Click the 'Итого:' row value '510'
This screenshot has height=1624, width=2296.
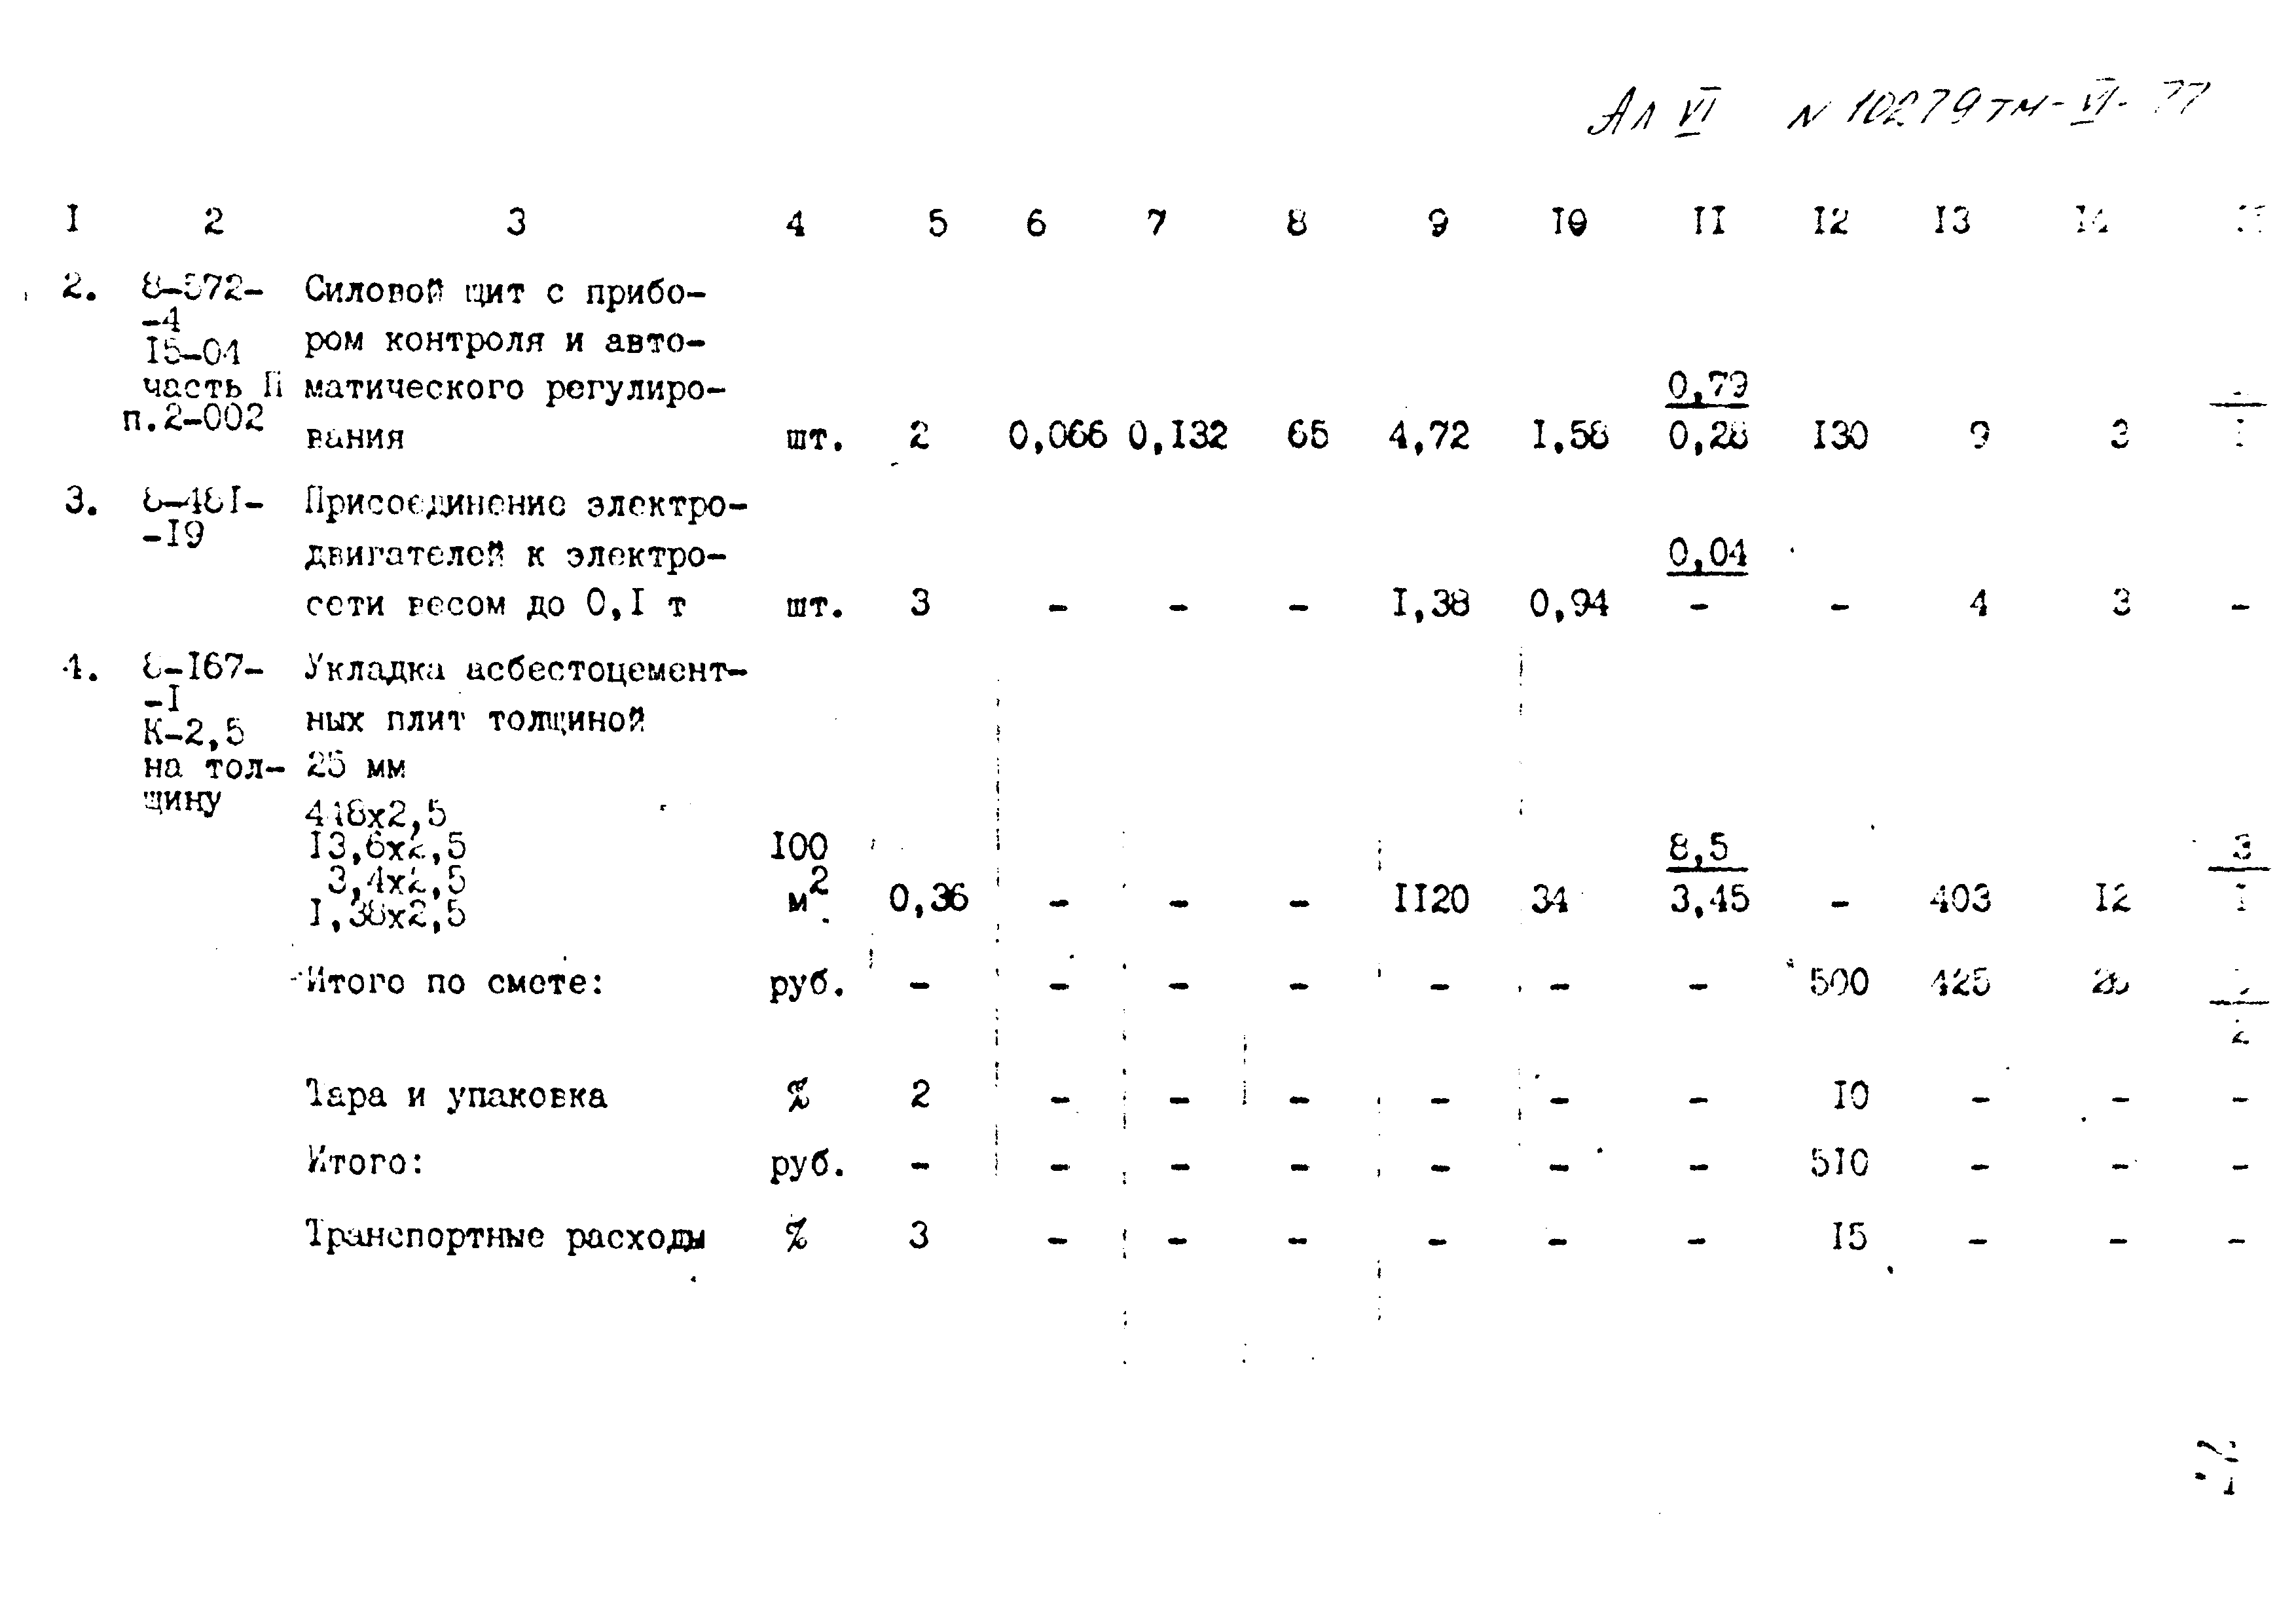click(1844, 1169)
